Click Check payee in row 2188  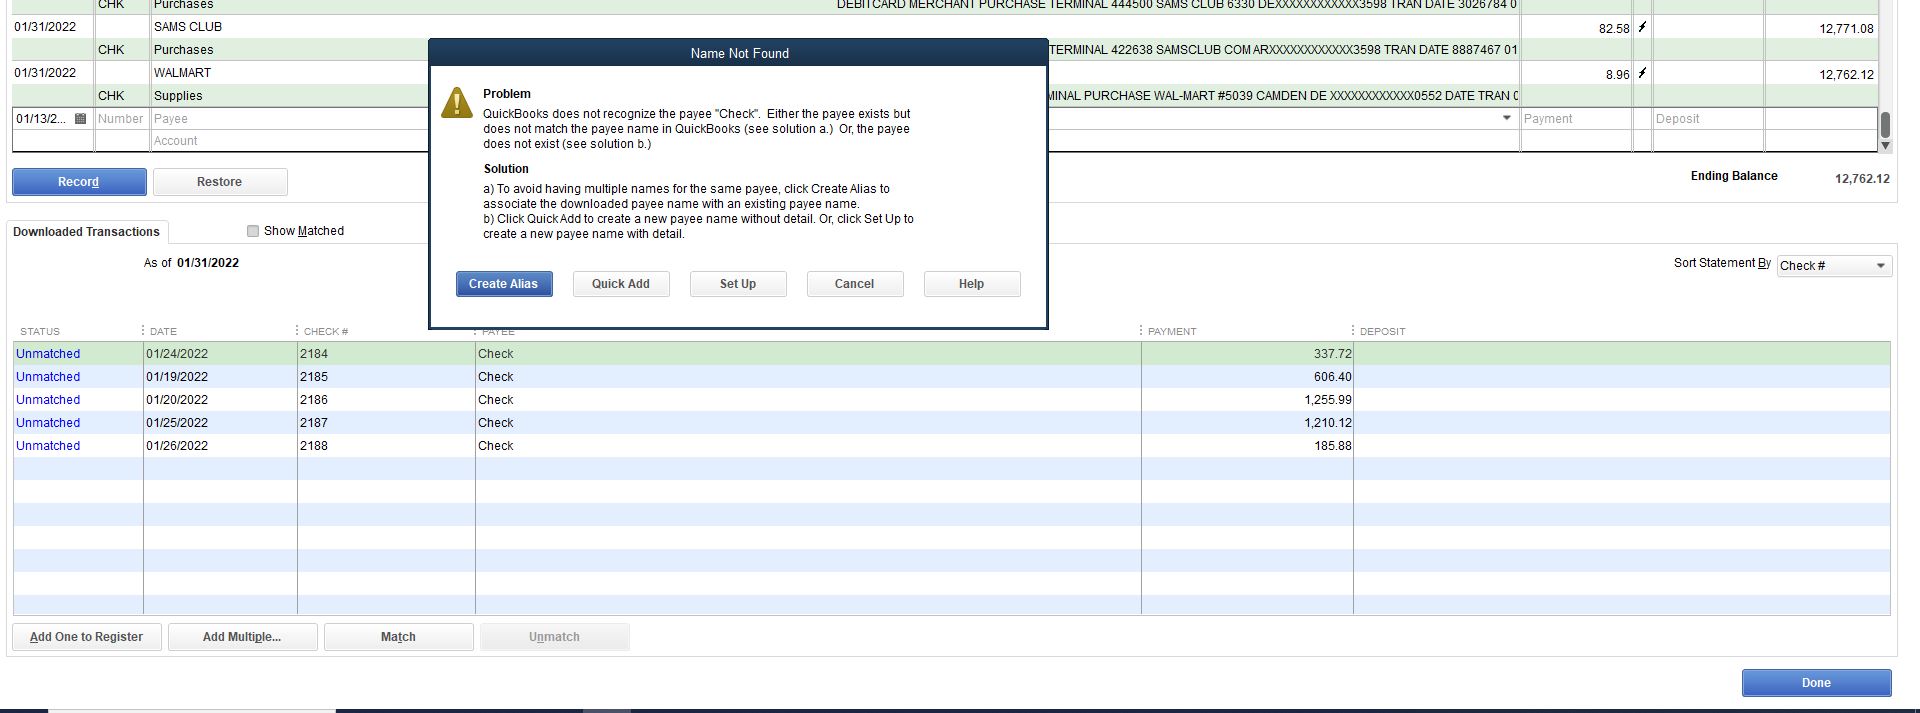point(496,446)
